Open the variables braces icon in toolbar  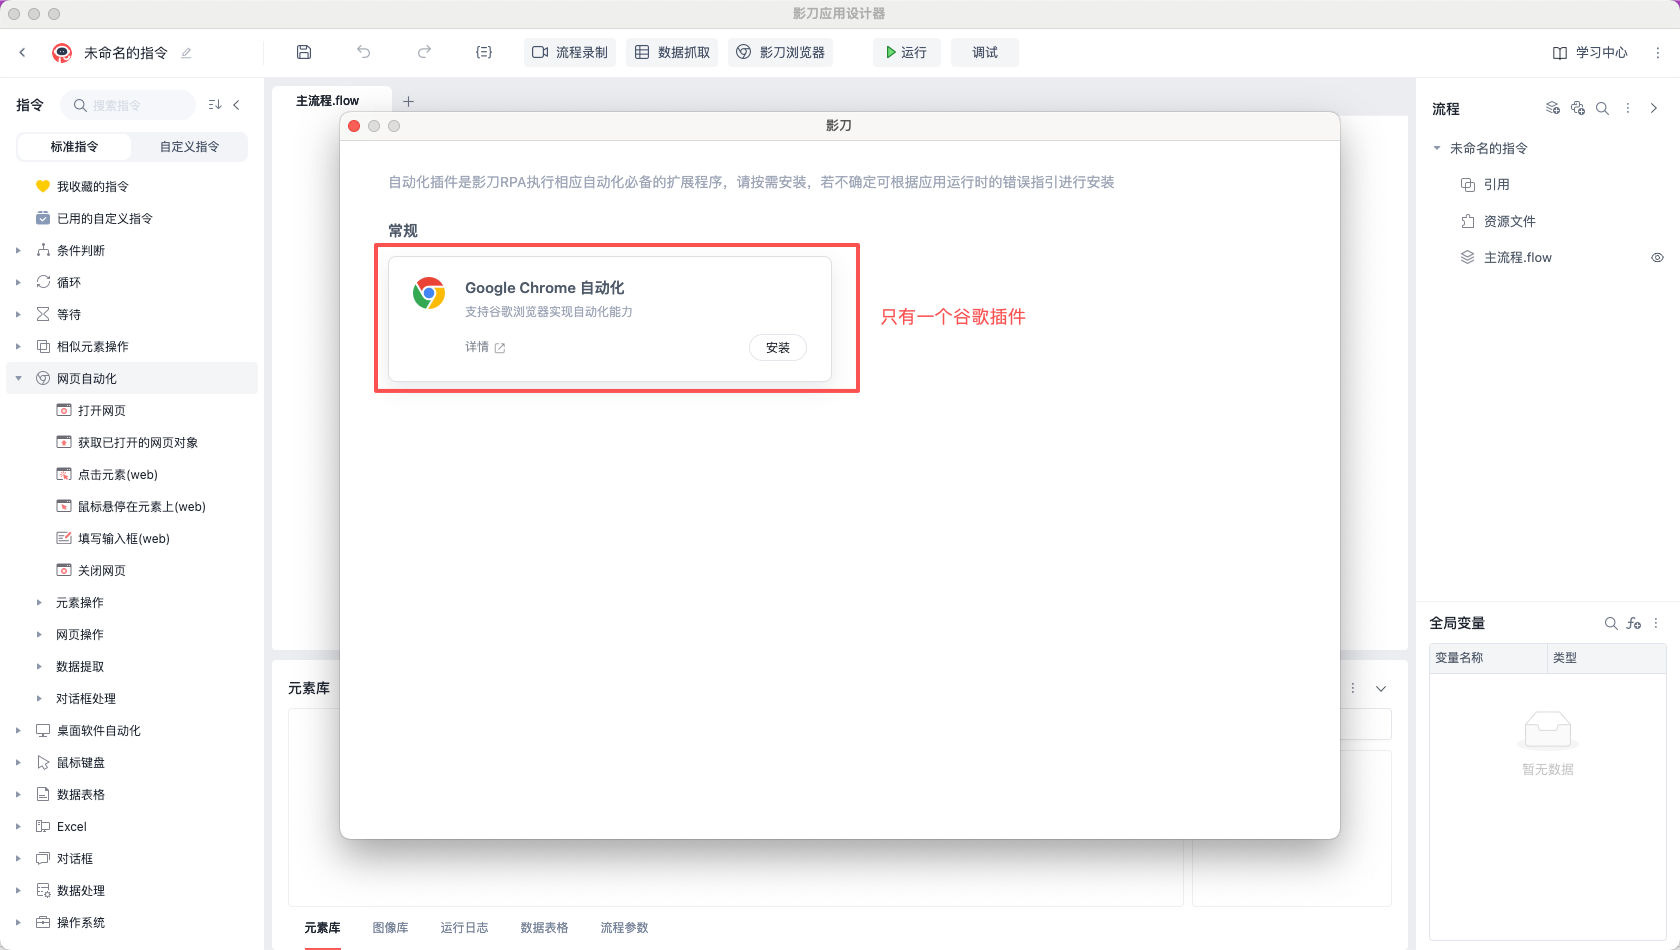tap(484, 52)
